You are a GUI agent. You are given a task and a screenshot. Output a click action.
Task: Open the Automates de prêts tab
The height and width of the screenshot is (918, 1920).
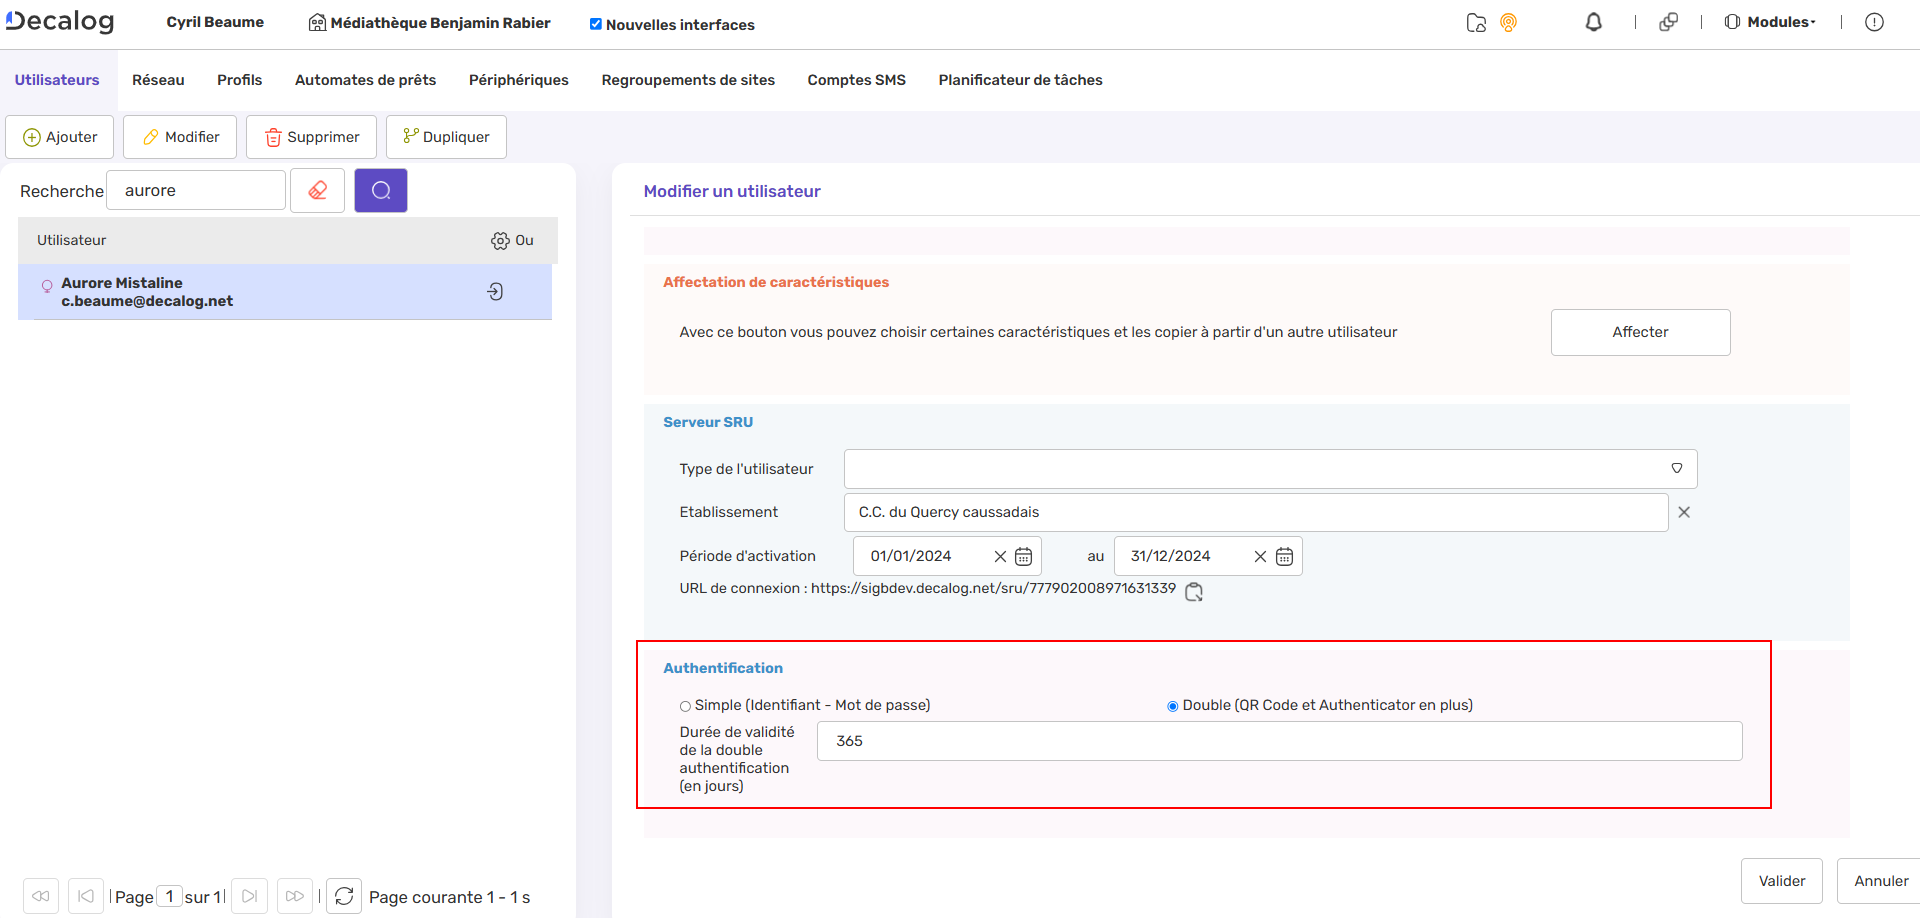pos(364,79)
